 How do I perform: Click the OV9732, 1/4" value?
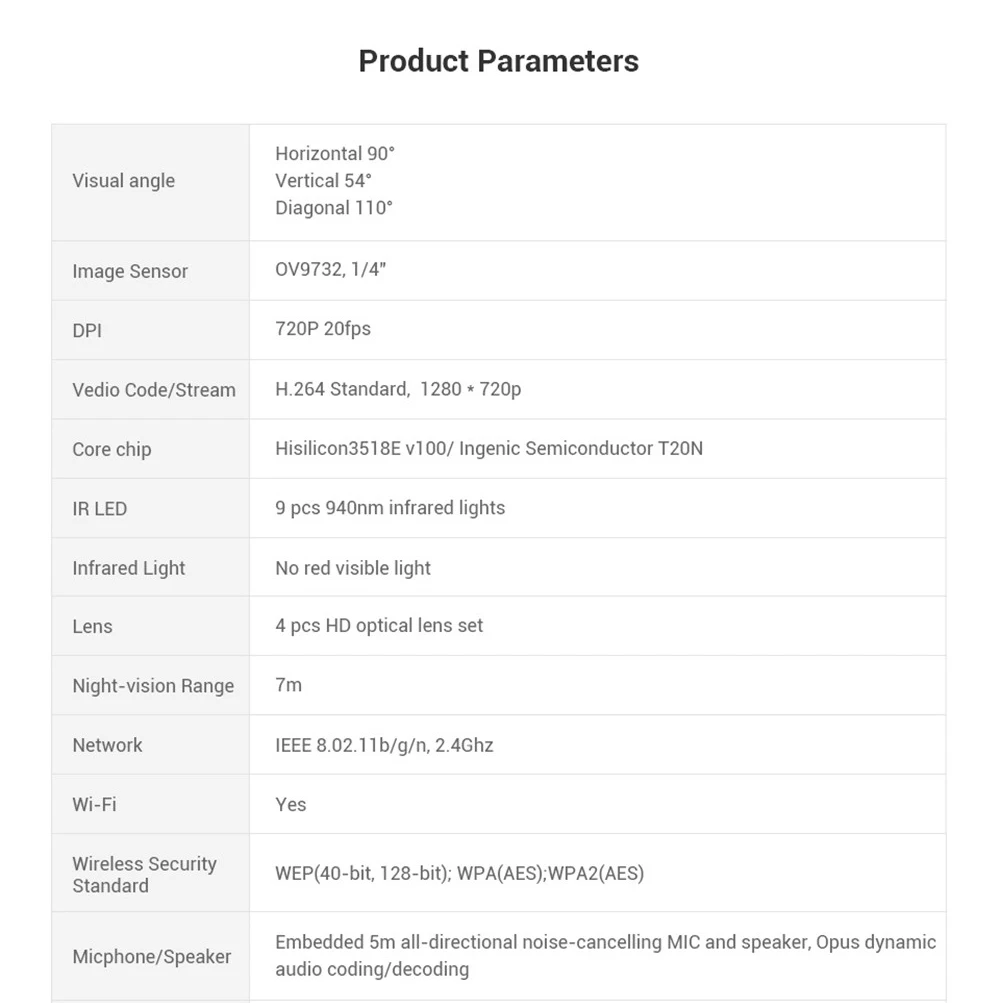coord(330,270)
